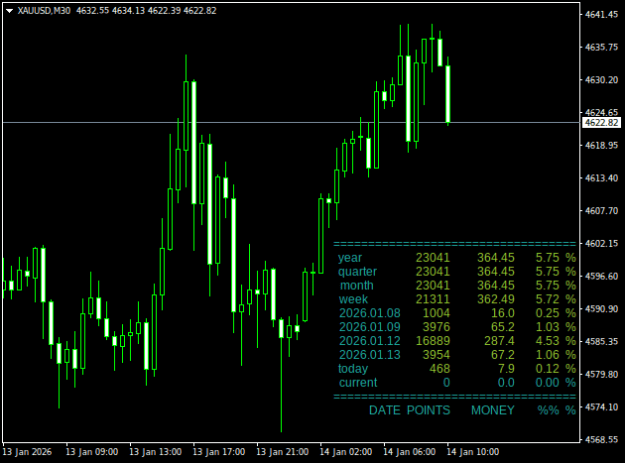Click the week points value 21311
The image size is (625, 463).
(x=433, y=300)
